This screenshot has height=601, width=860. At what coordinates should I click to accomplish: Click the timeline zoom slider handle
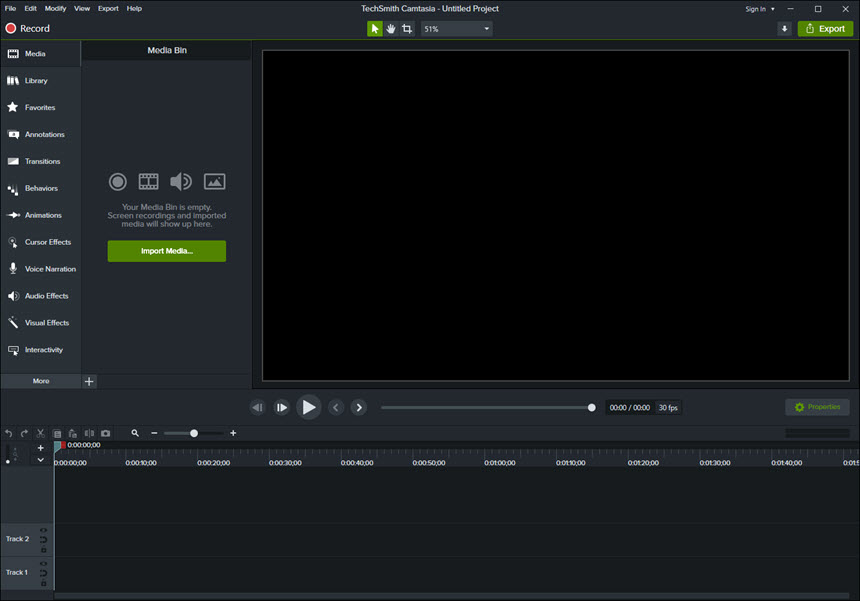[194, 433]
